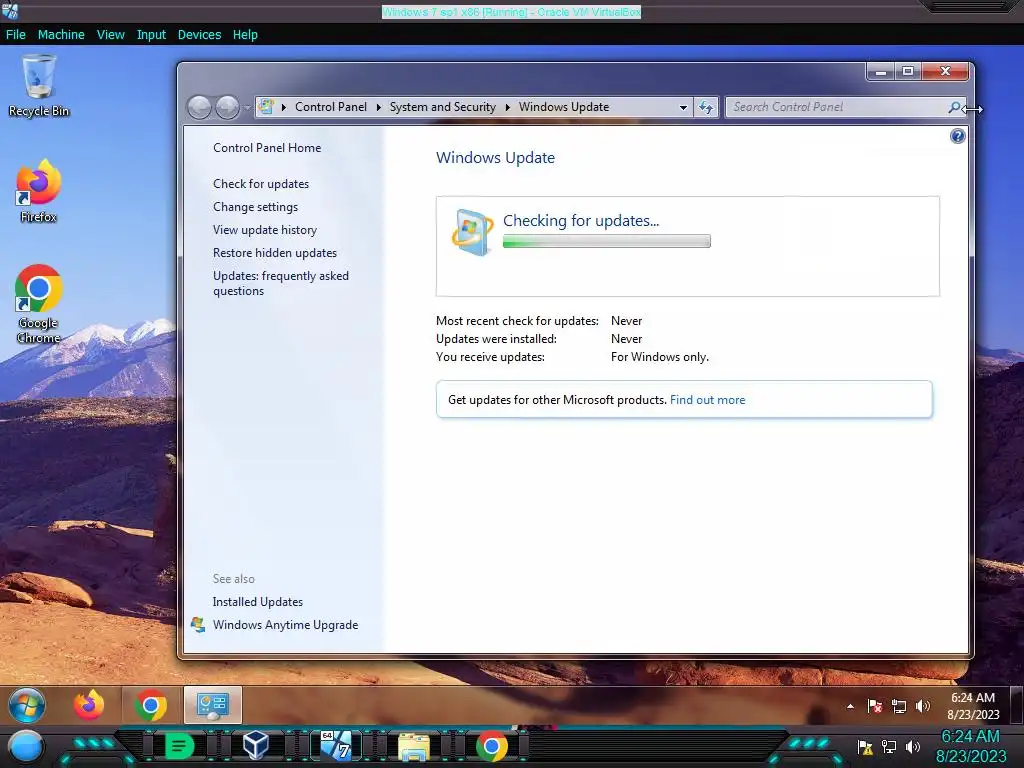
Task: Expand the arrow after Control Panel breadcrumb
Action: pyautogui.click(x=378, y=107)
